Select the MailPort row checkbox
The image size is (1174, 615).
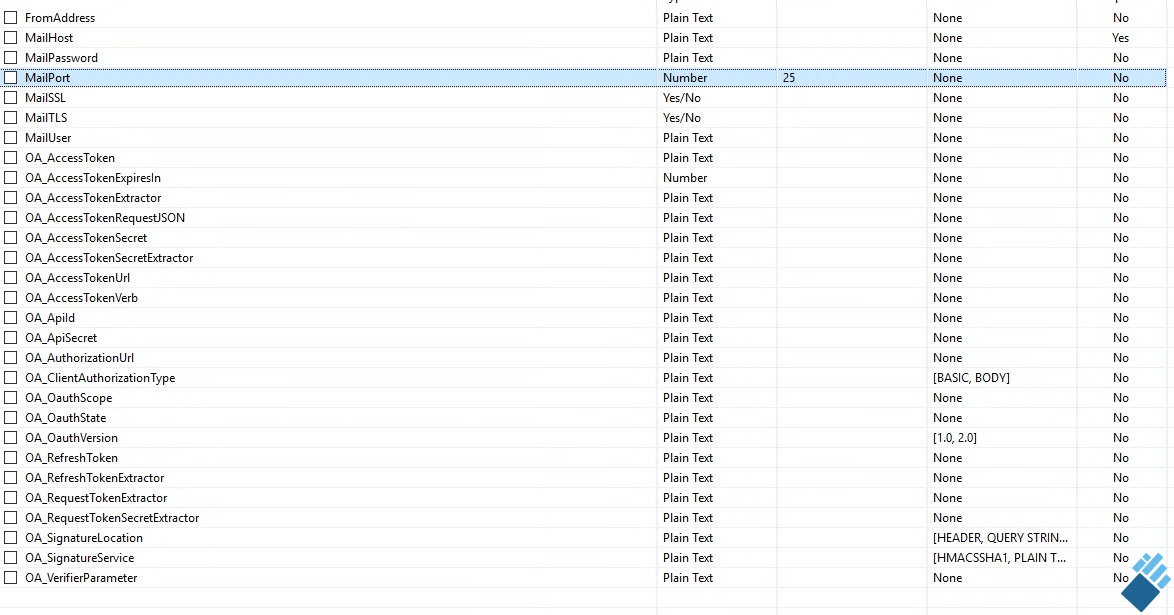coord(10,77)
